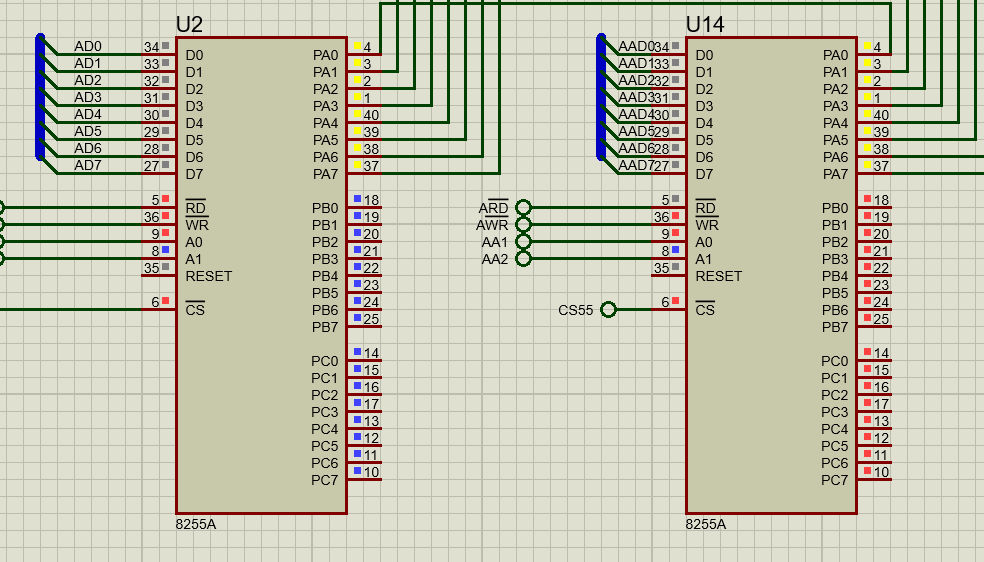Click the blue state marker on U2 pin 14
This screenshot has width=984, height=562.
click(357, 352)
